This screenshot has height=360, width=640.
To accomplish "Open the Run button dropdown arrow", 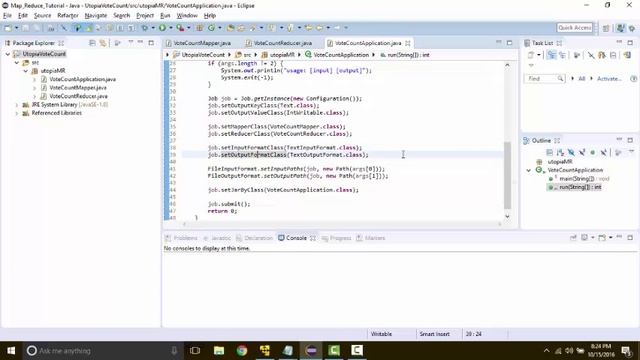I will click(171, 28).
